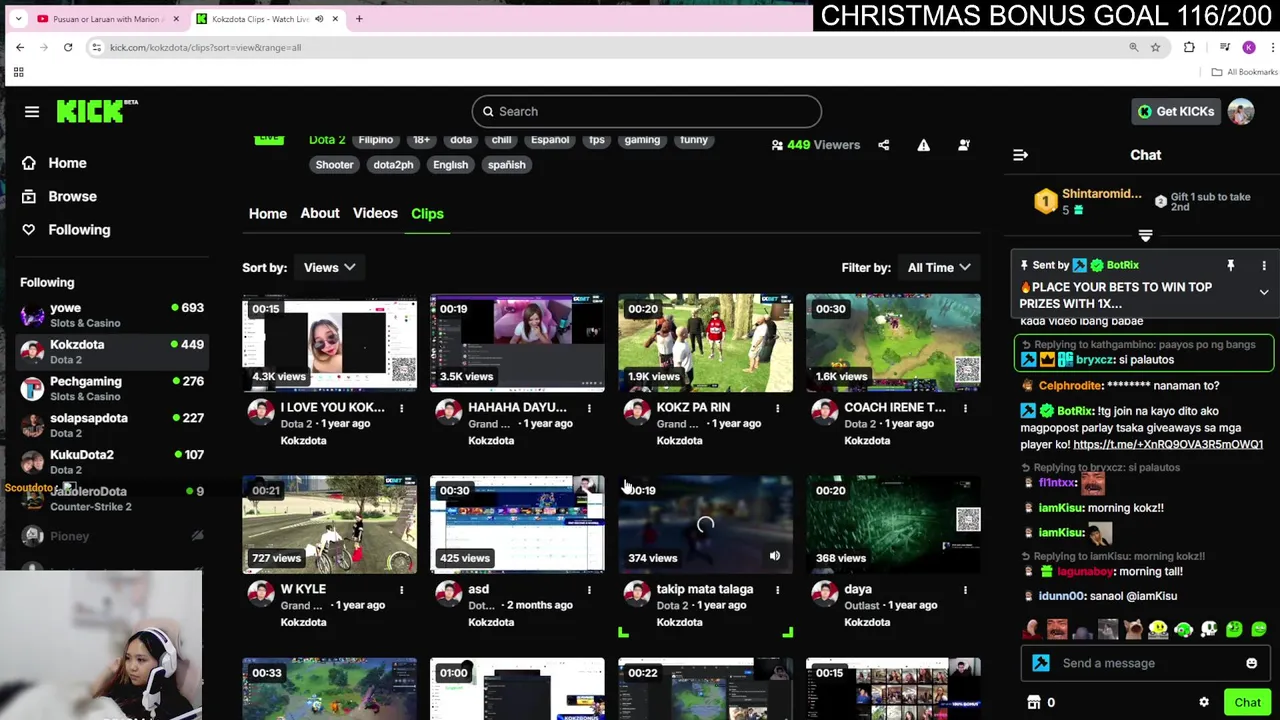The height and width of the screenshot is (720, 1280).
Task: Open KukuDota2 channel in Following list
Action: [x=112, y=461]
